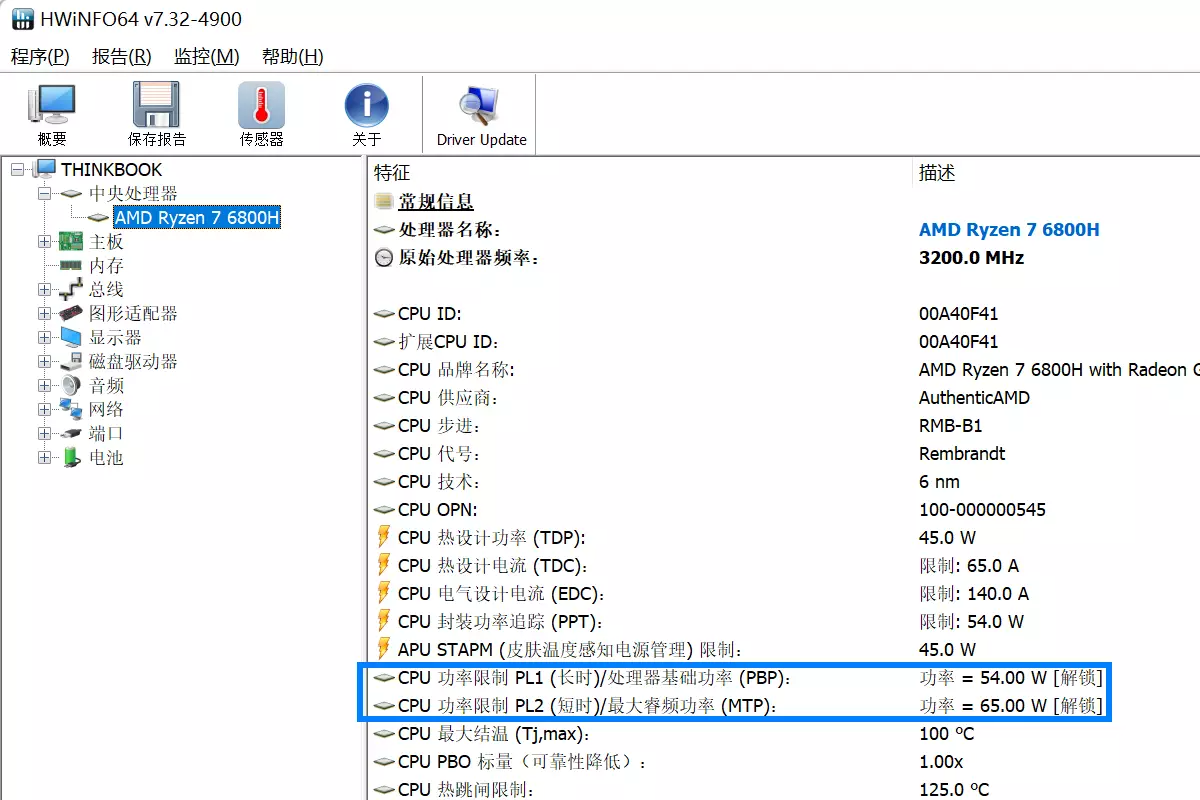Collapse the 中央处理器 tree node

pos(44,194)
